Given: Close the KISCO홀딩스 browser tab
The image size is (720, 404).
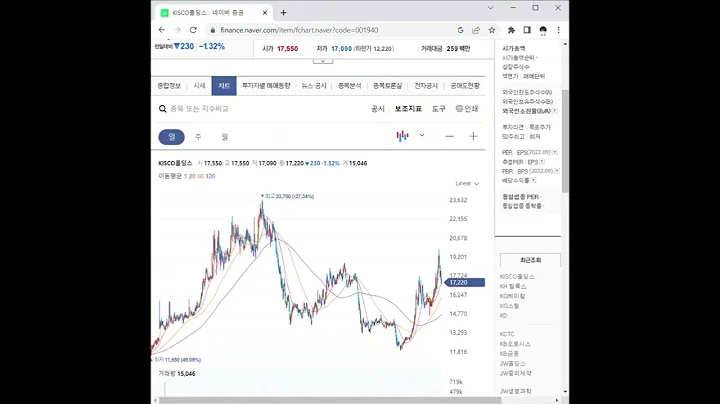Looking at the screenshot, I should (264, 13).
